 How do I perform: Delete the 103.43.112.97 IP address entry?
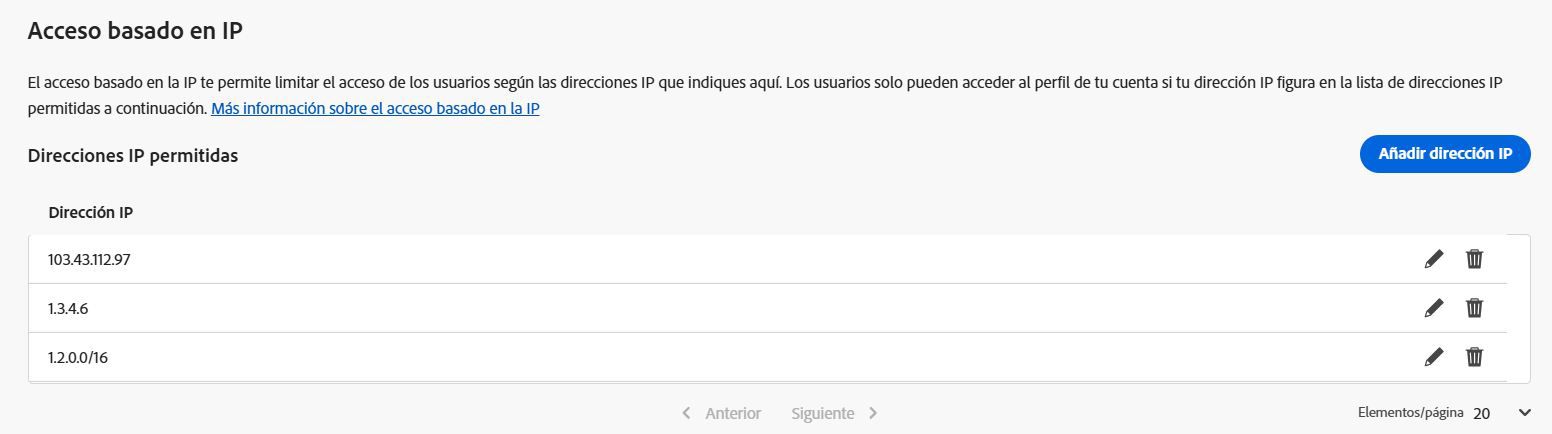tap(1474, 259)
